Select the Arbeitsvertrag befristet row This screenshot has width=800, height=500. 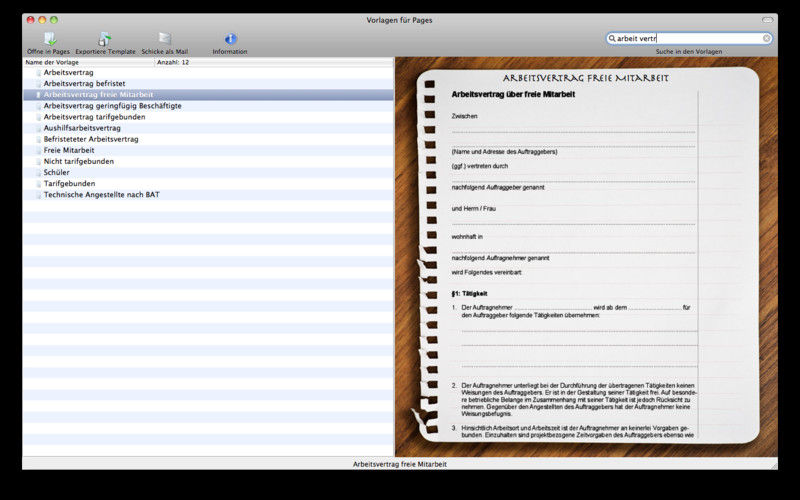pyautogui.click(x=208, y=84)
